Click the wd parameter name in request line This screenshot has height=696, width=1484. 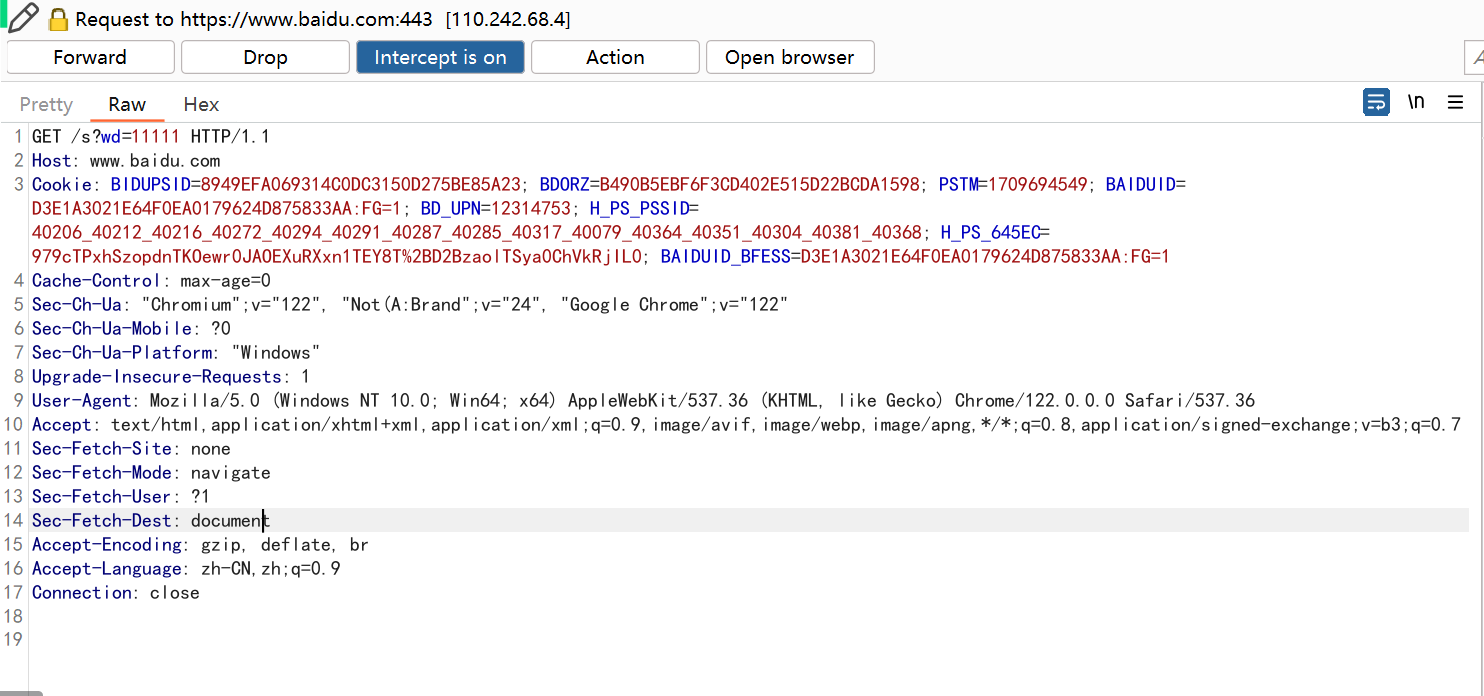point(111,137)
